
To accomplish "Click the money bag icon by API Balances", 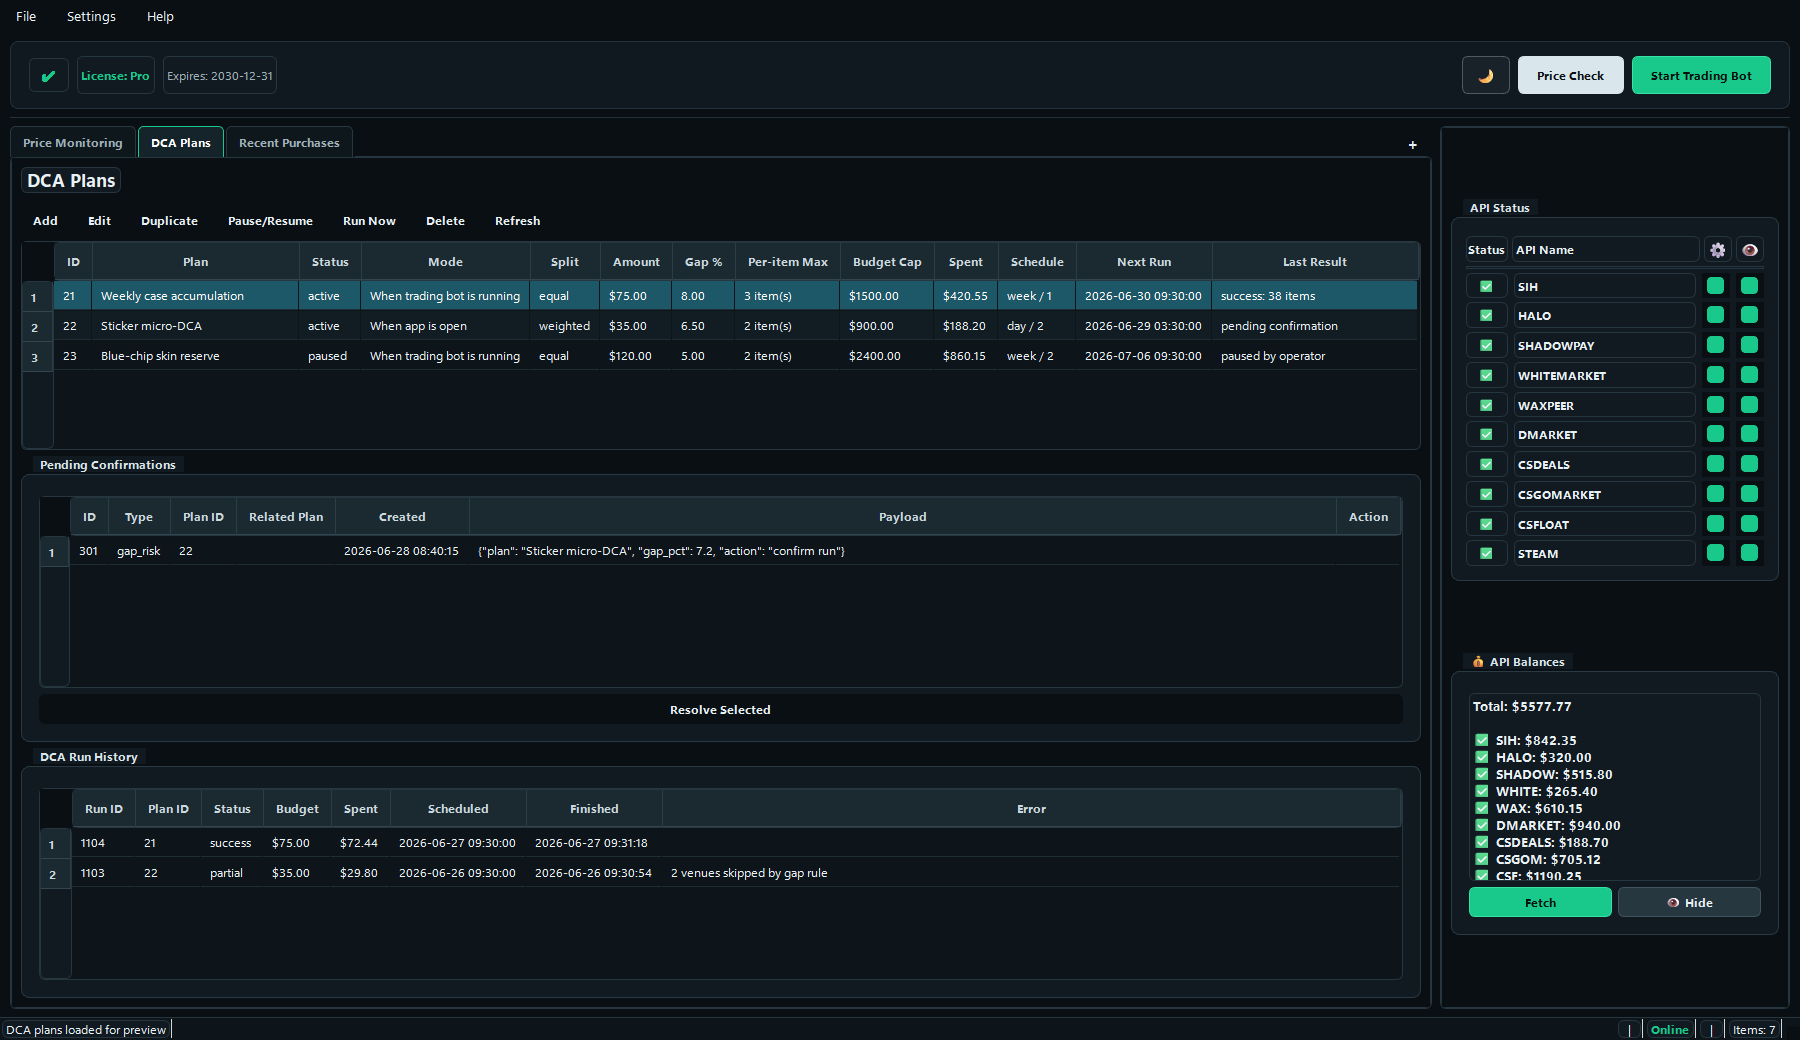I will point(1478,661).
